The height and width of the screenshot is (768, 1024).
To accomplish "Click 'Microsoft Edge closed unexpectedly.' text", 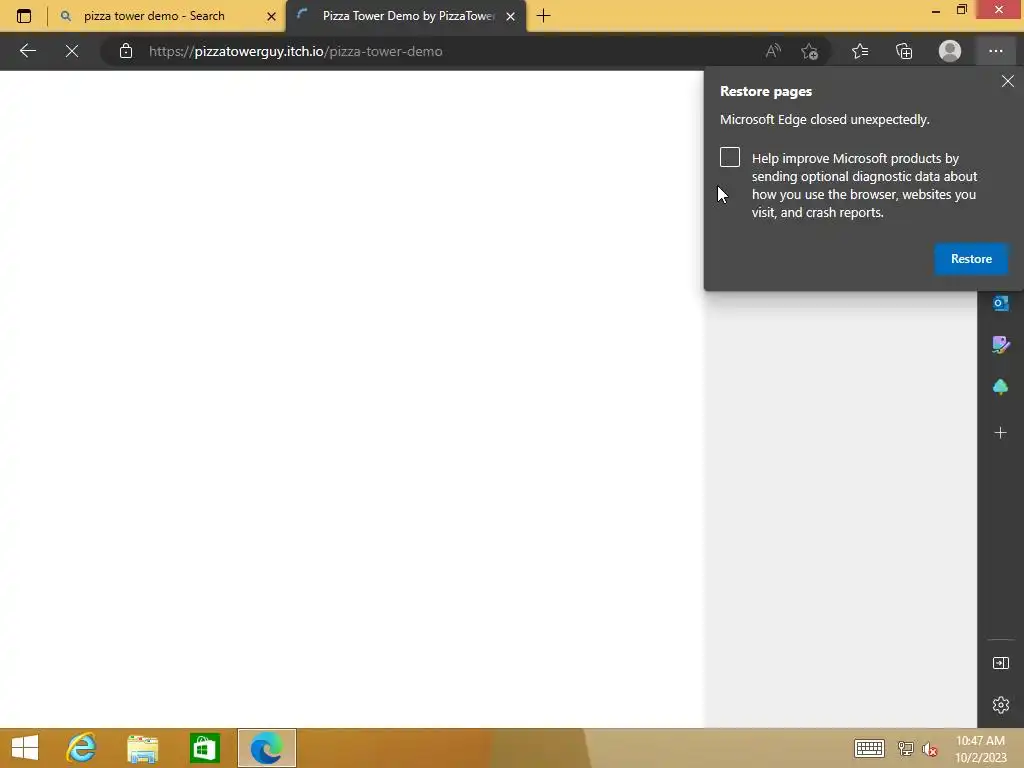I will click(824, 120).
